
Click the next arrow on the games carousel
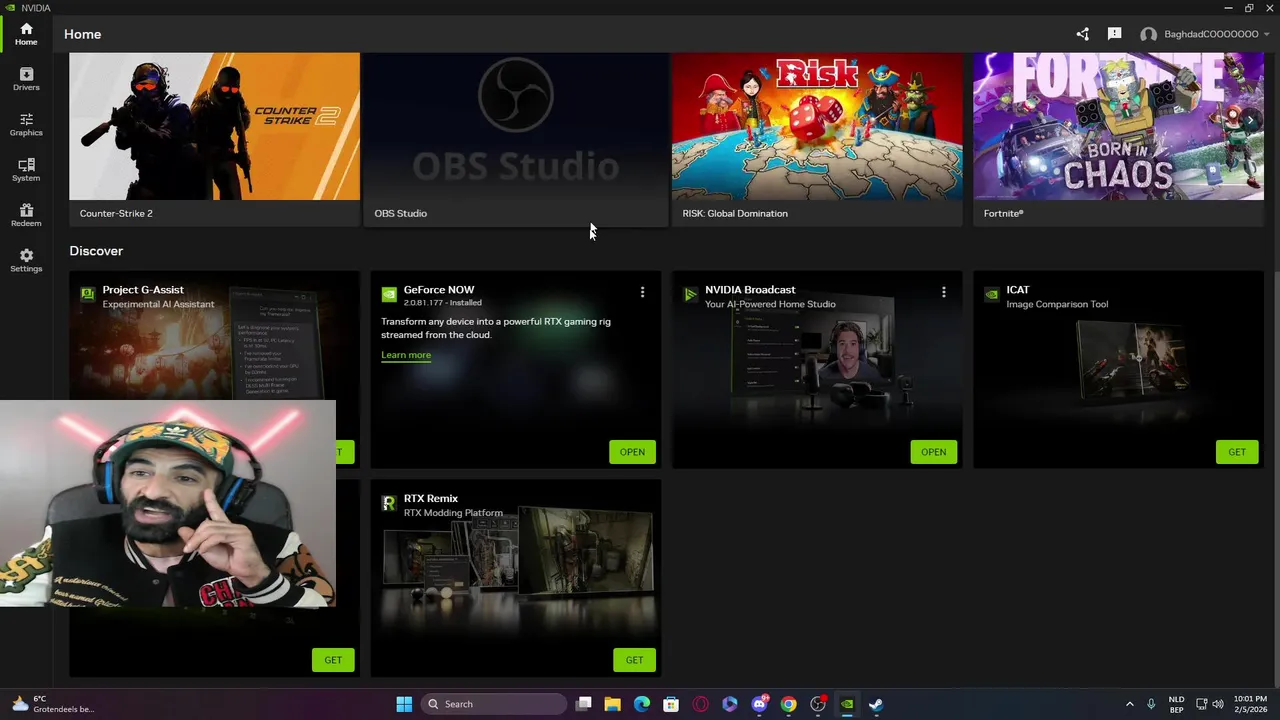tap(1249, 120)
